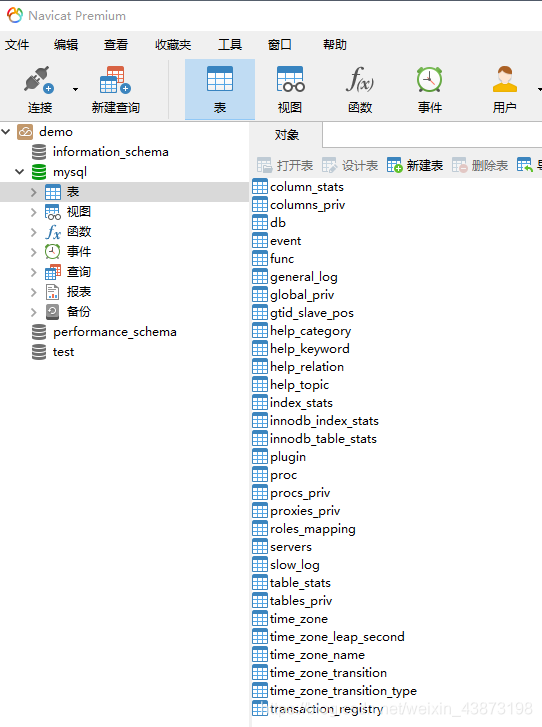Click the column_stats table icon
The height and width of the screenshot is (727, 542).
coord(260,186)
